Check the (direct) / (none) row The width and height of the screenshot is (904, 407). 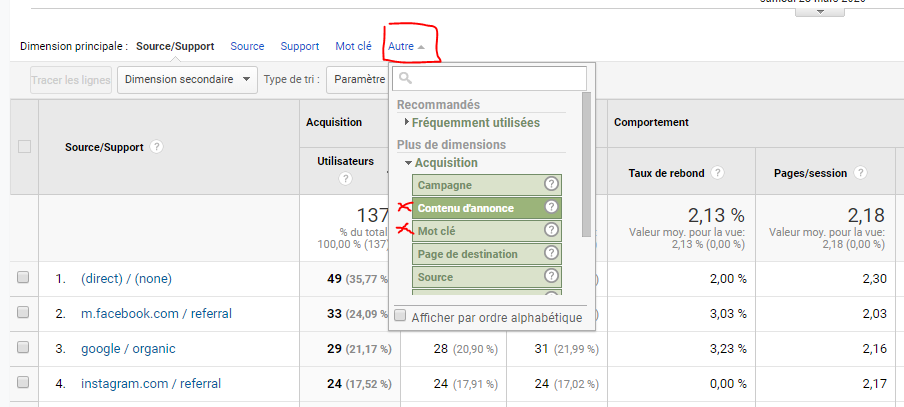coord(23,277)
